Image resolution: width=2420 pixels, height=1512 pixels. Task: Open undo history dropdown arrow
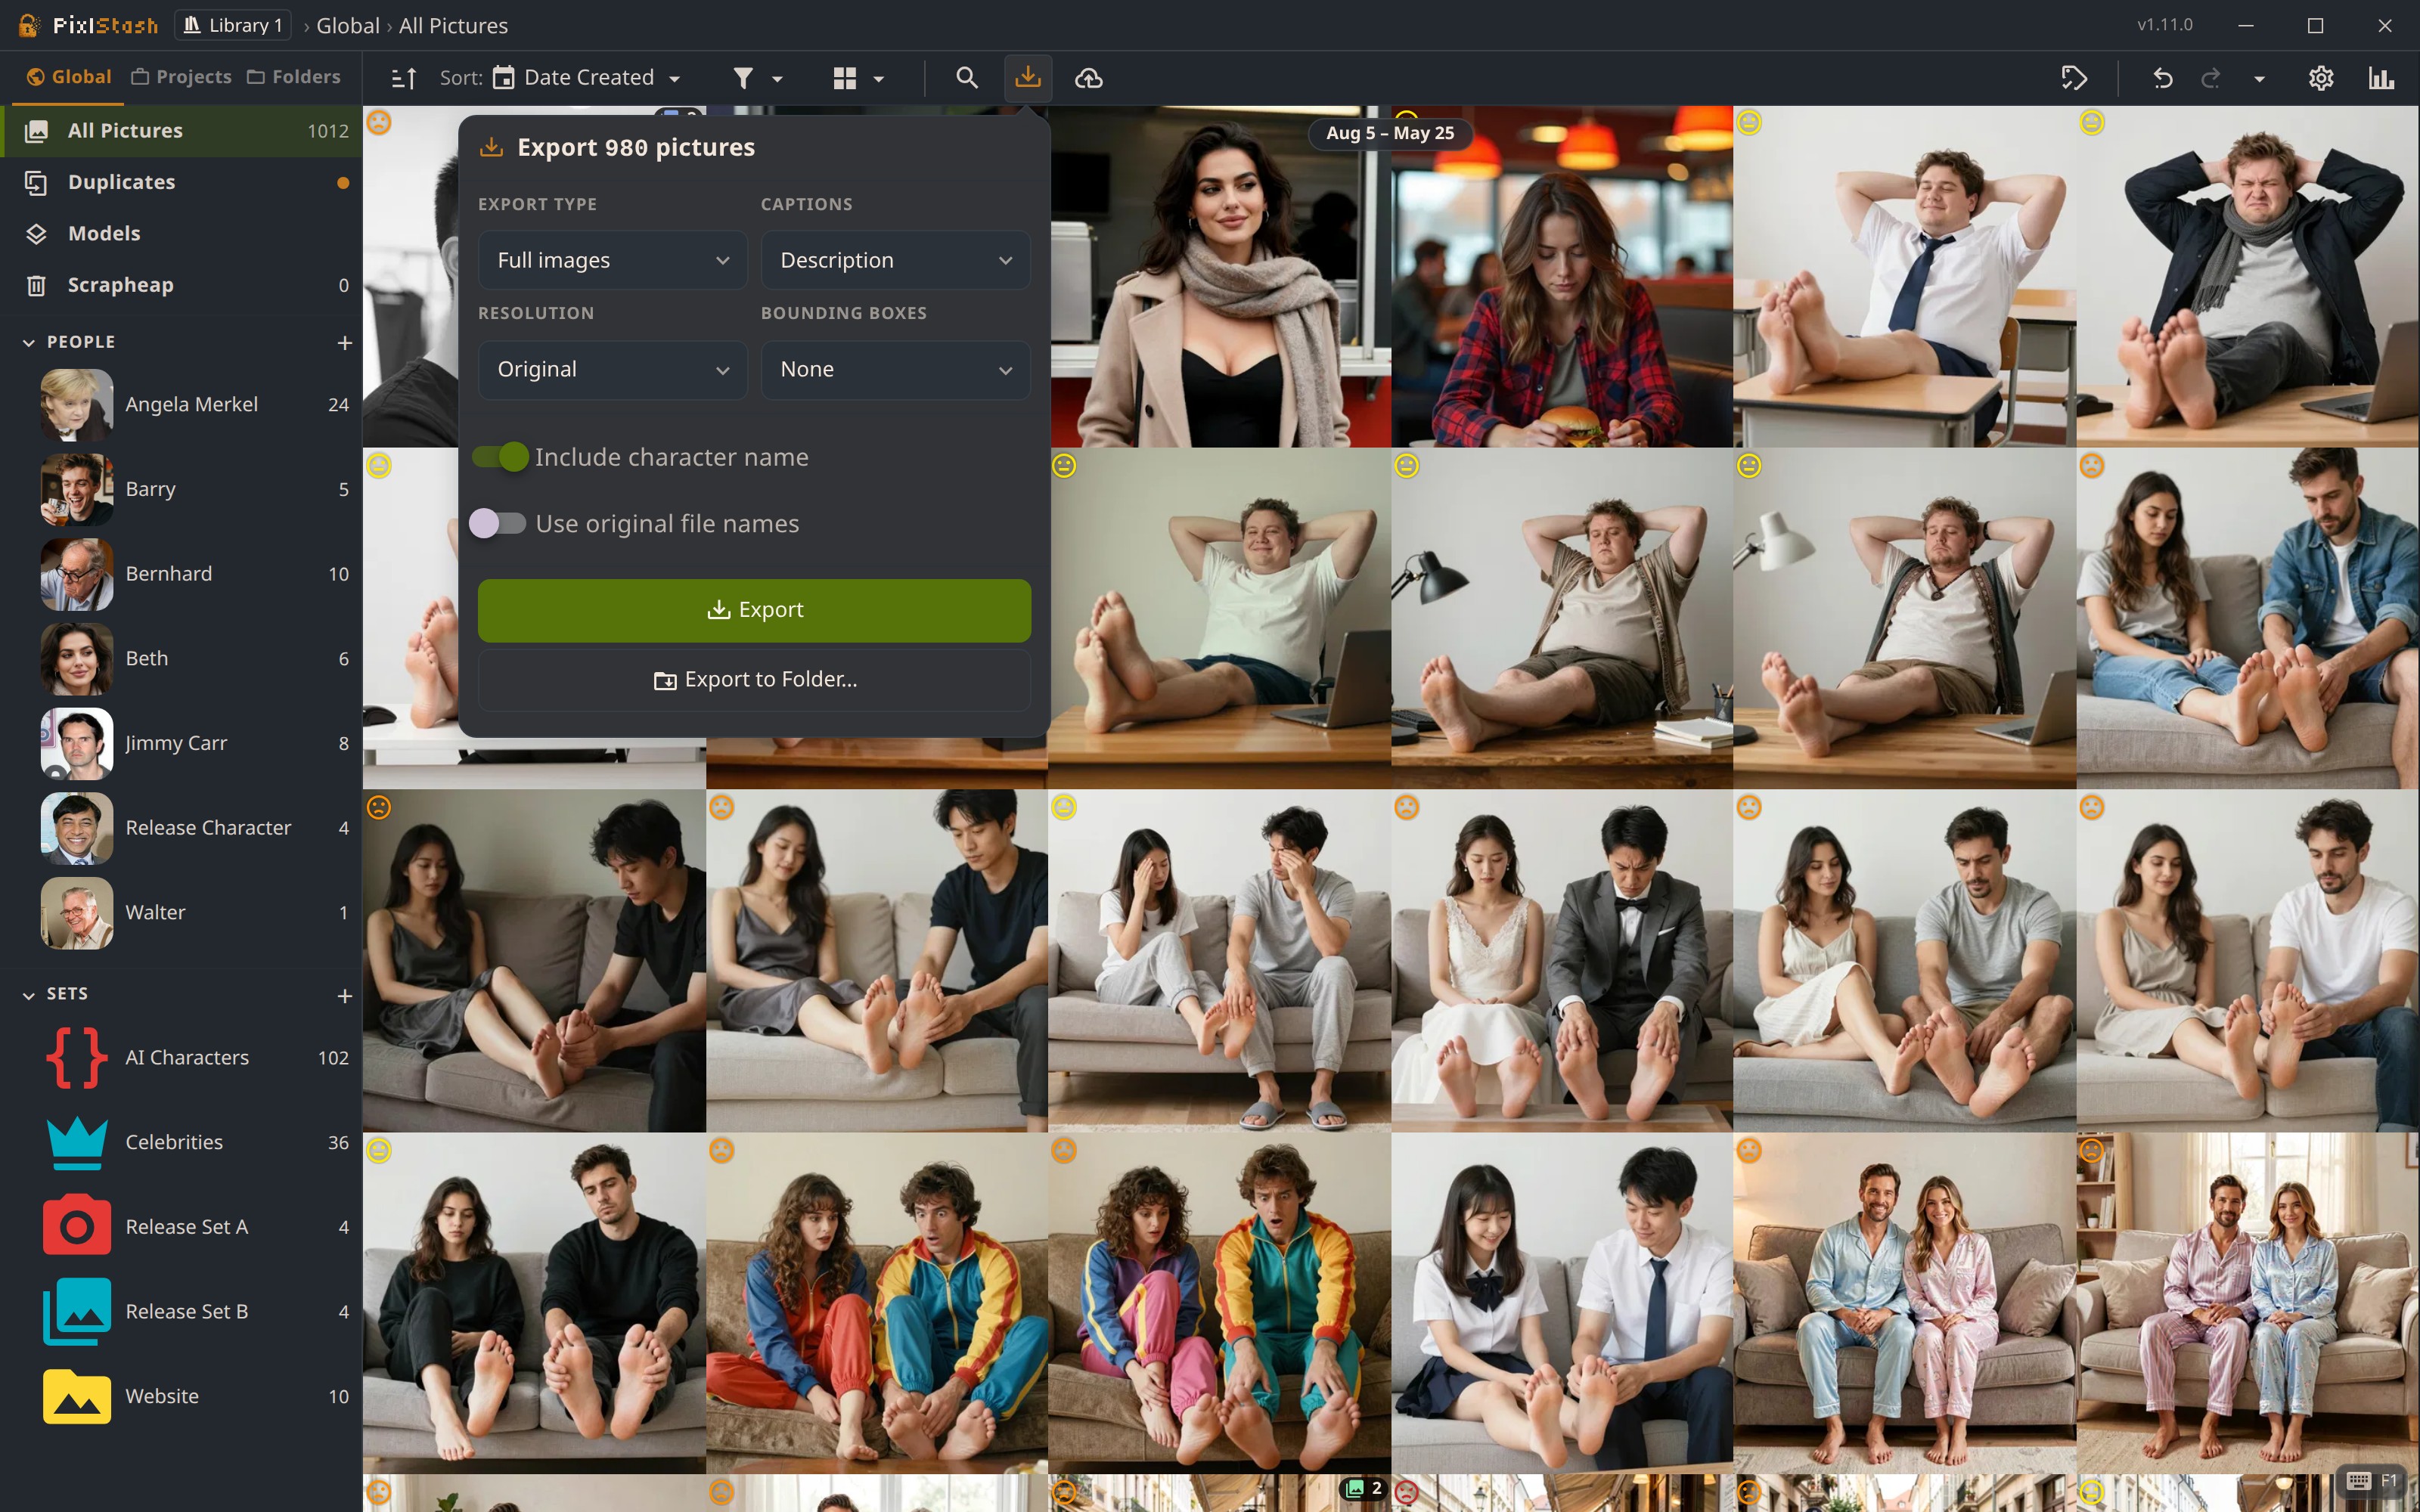coord(2259,79)
